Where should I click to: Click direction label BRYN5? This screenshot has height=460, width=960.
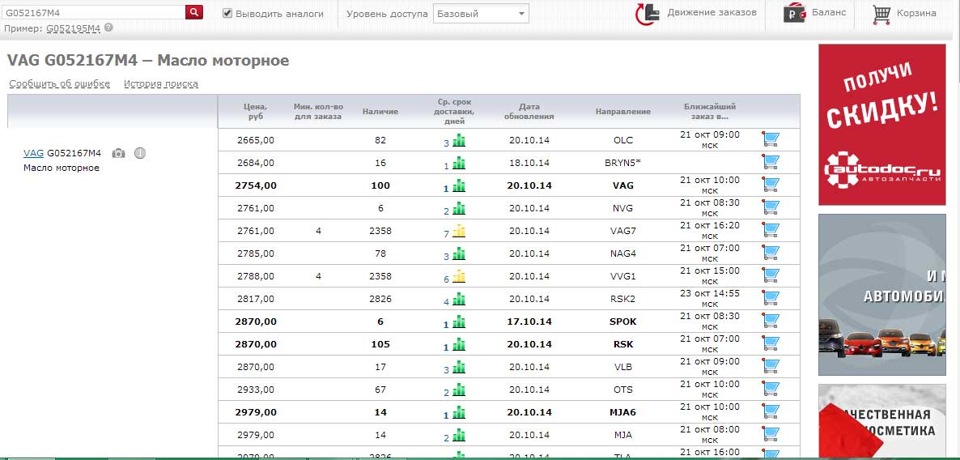(x=623, y=163)
